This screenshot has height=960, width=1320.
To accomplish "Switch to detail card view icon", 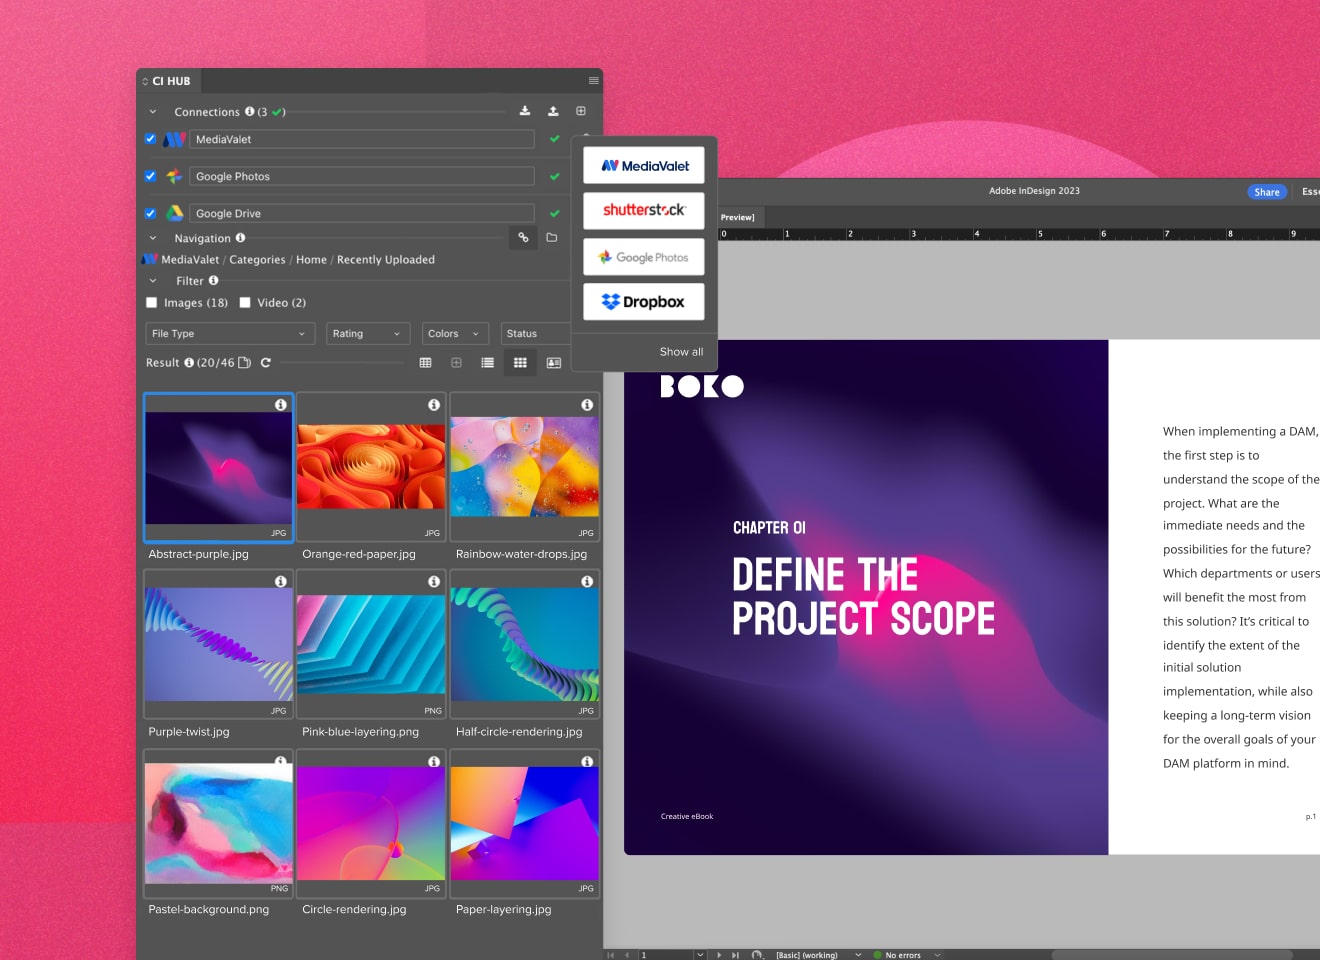I will coord(554,363).
